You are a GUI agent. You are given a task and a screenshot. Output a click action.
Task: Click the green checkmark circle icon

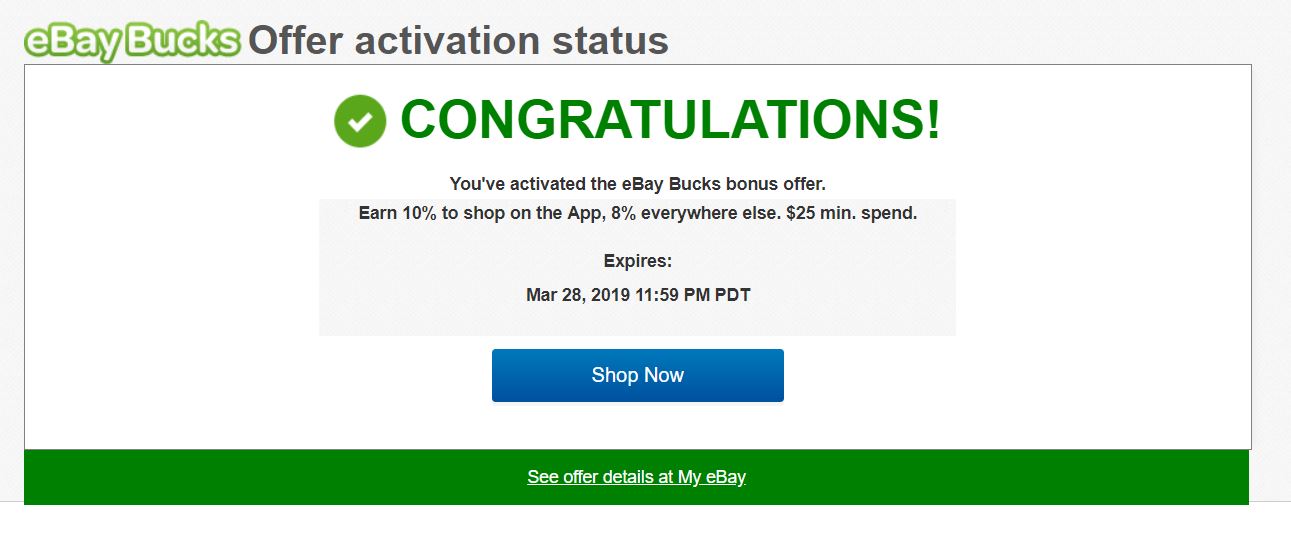click(360, 121)
